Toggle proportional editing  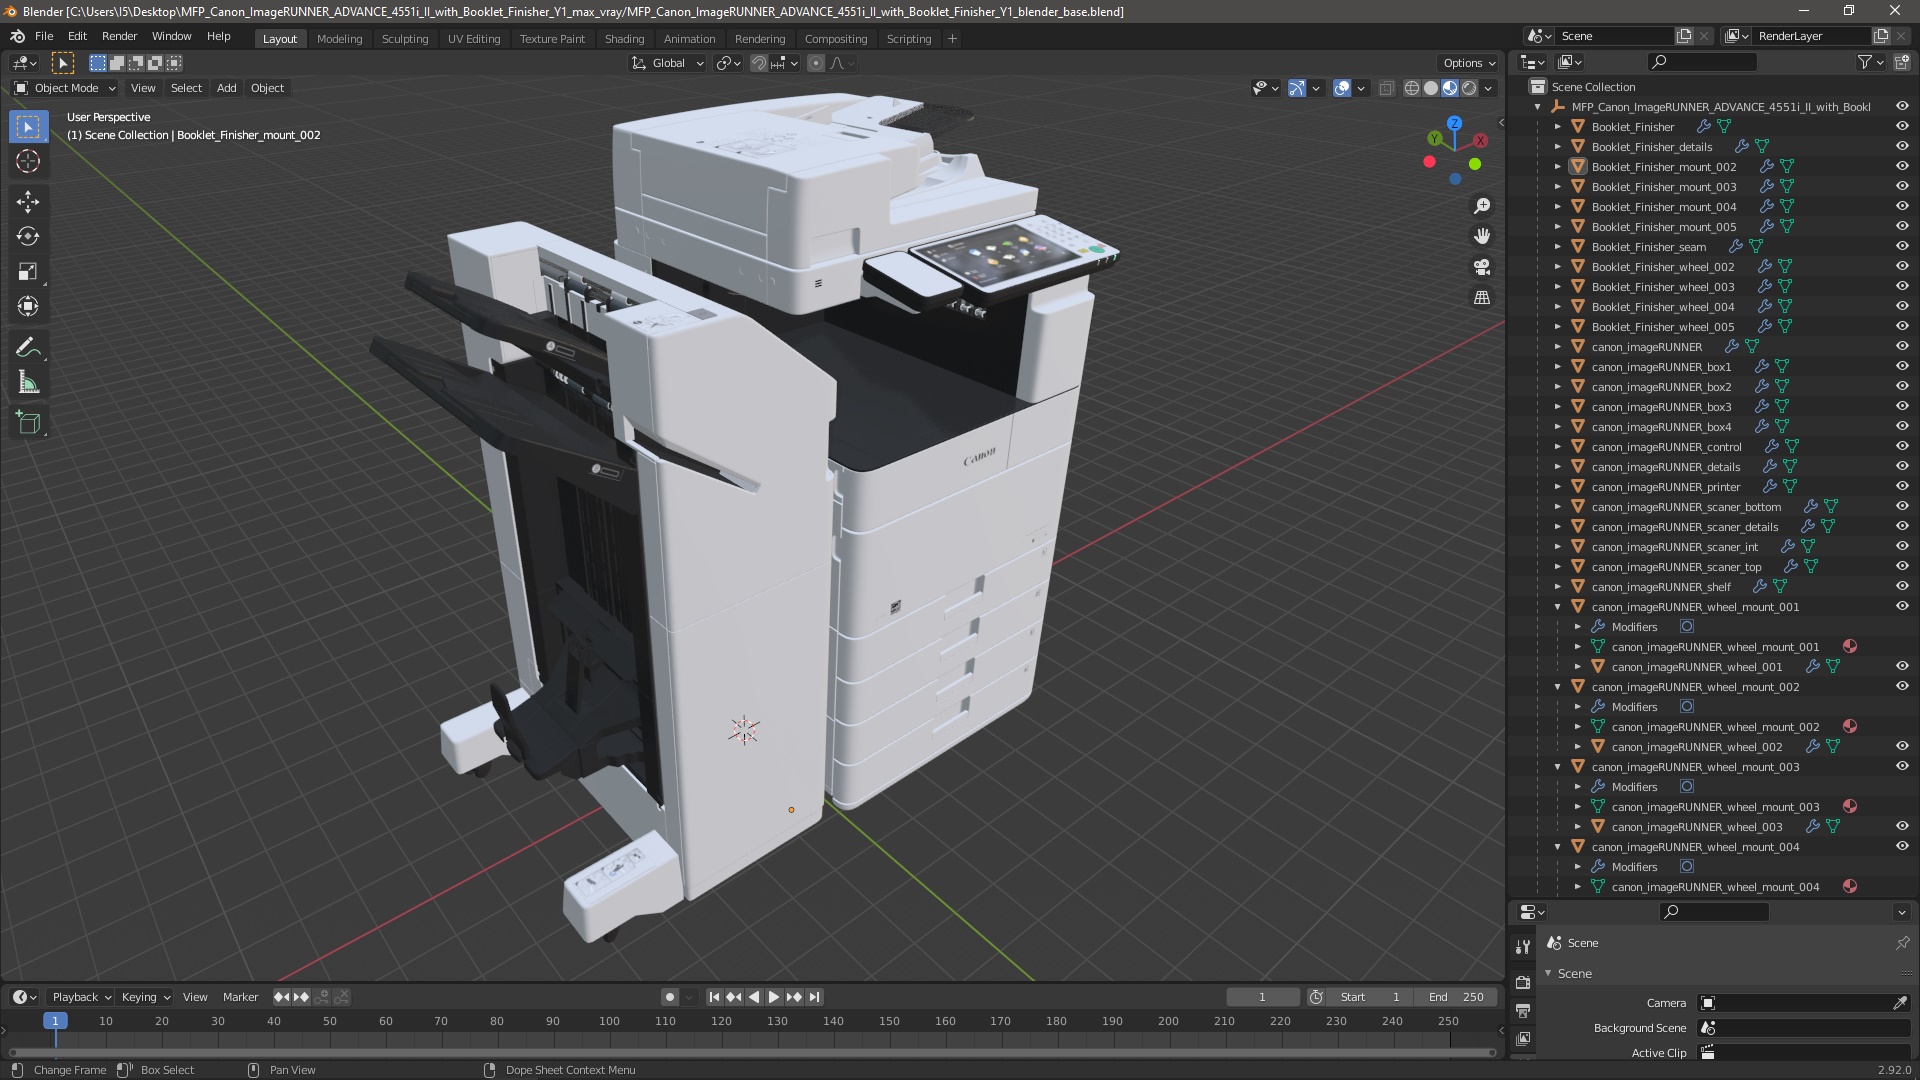816,63
